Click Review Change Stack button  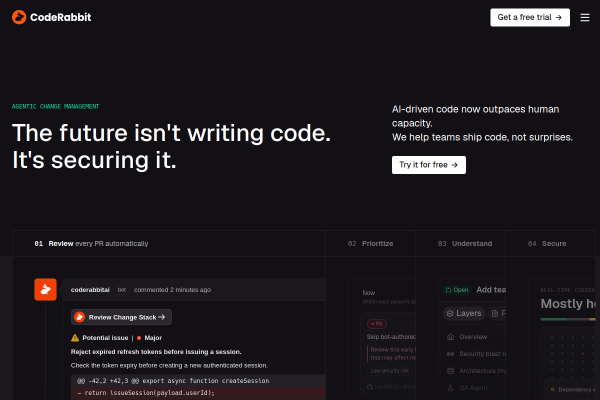click(121, 317)
